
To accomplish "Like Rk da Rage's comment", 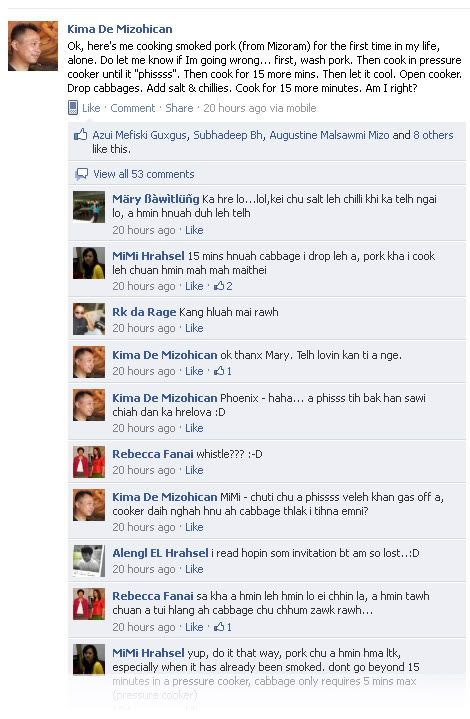I will (x=194, y=328).
